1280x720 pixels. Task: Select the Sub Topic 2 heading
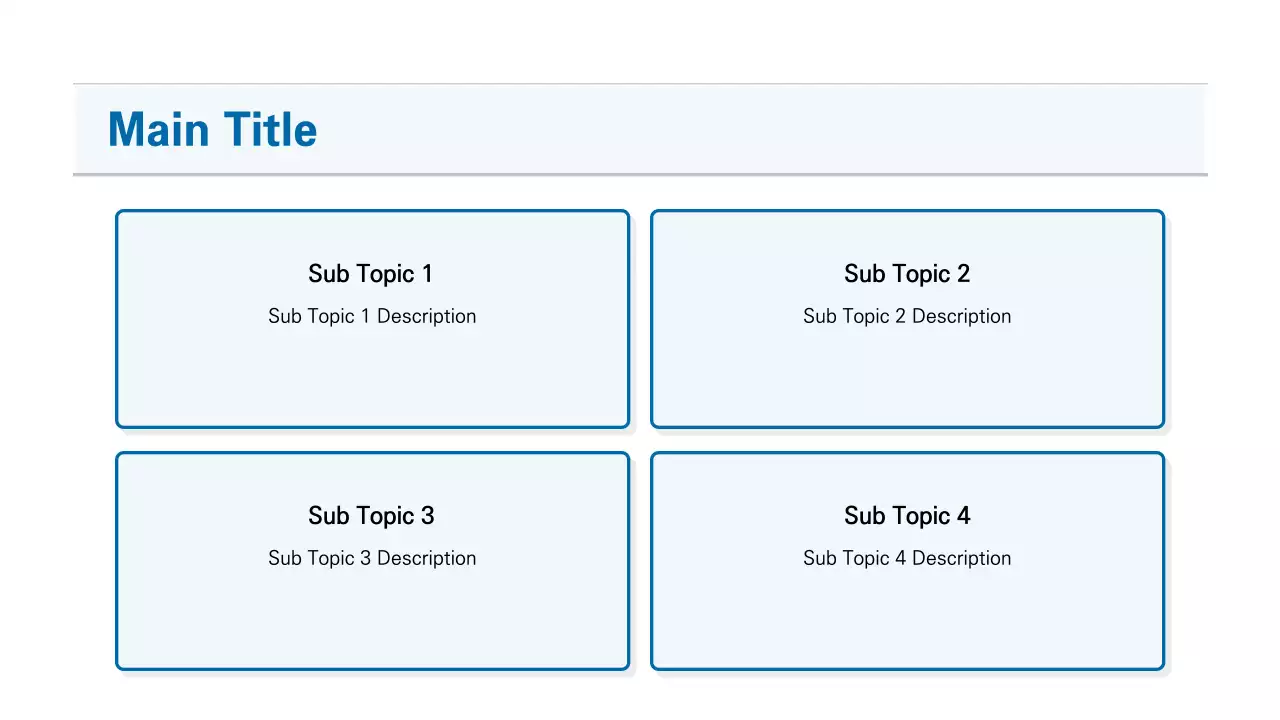coord(907,274)
